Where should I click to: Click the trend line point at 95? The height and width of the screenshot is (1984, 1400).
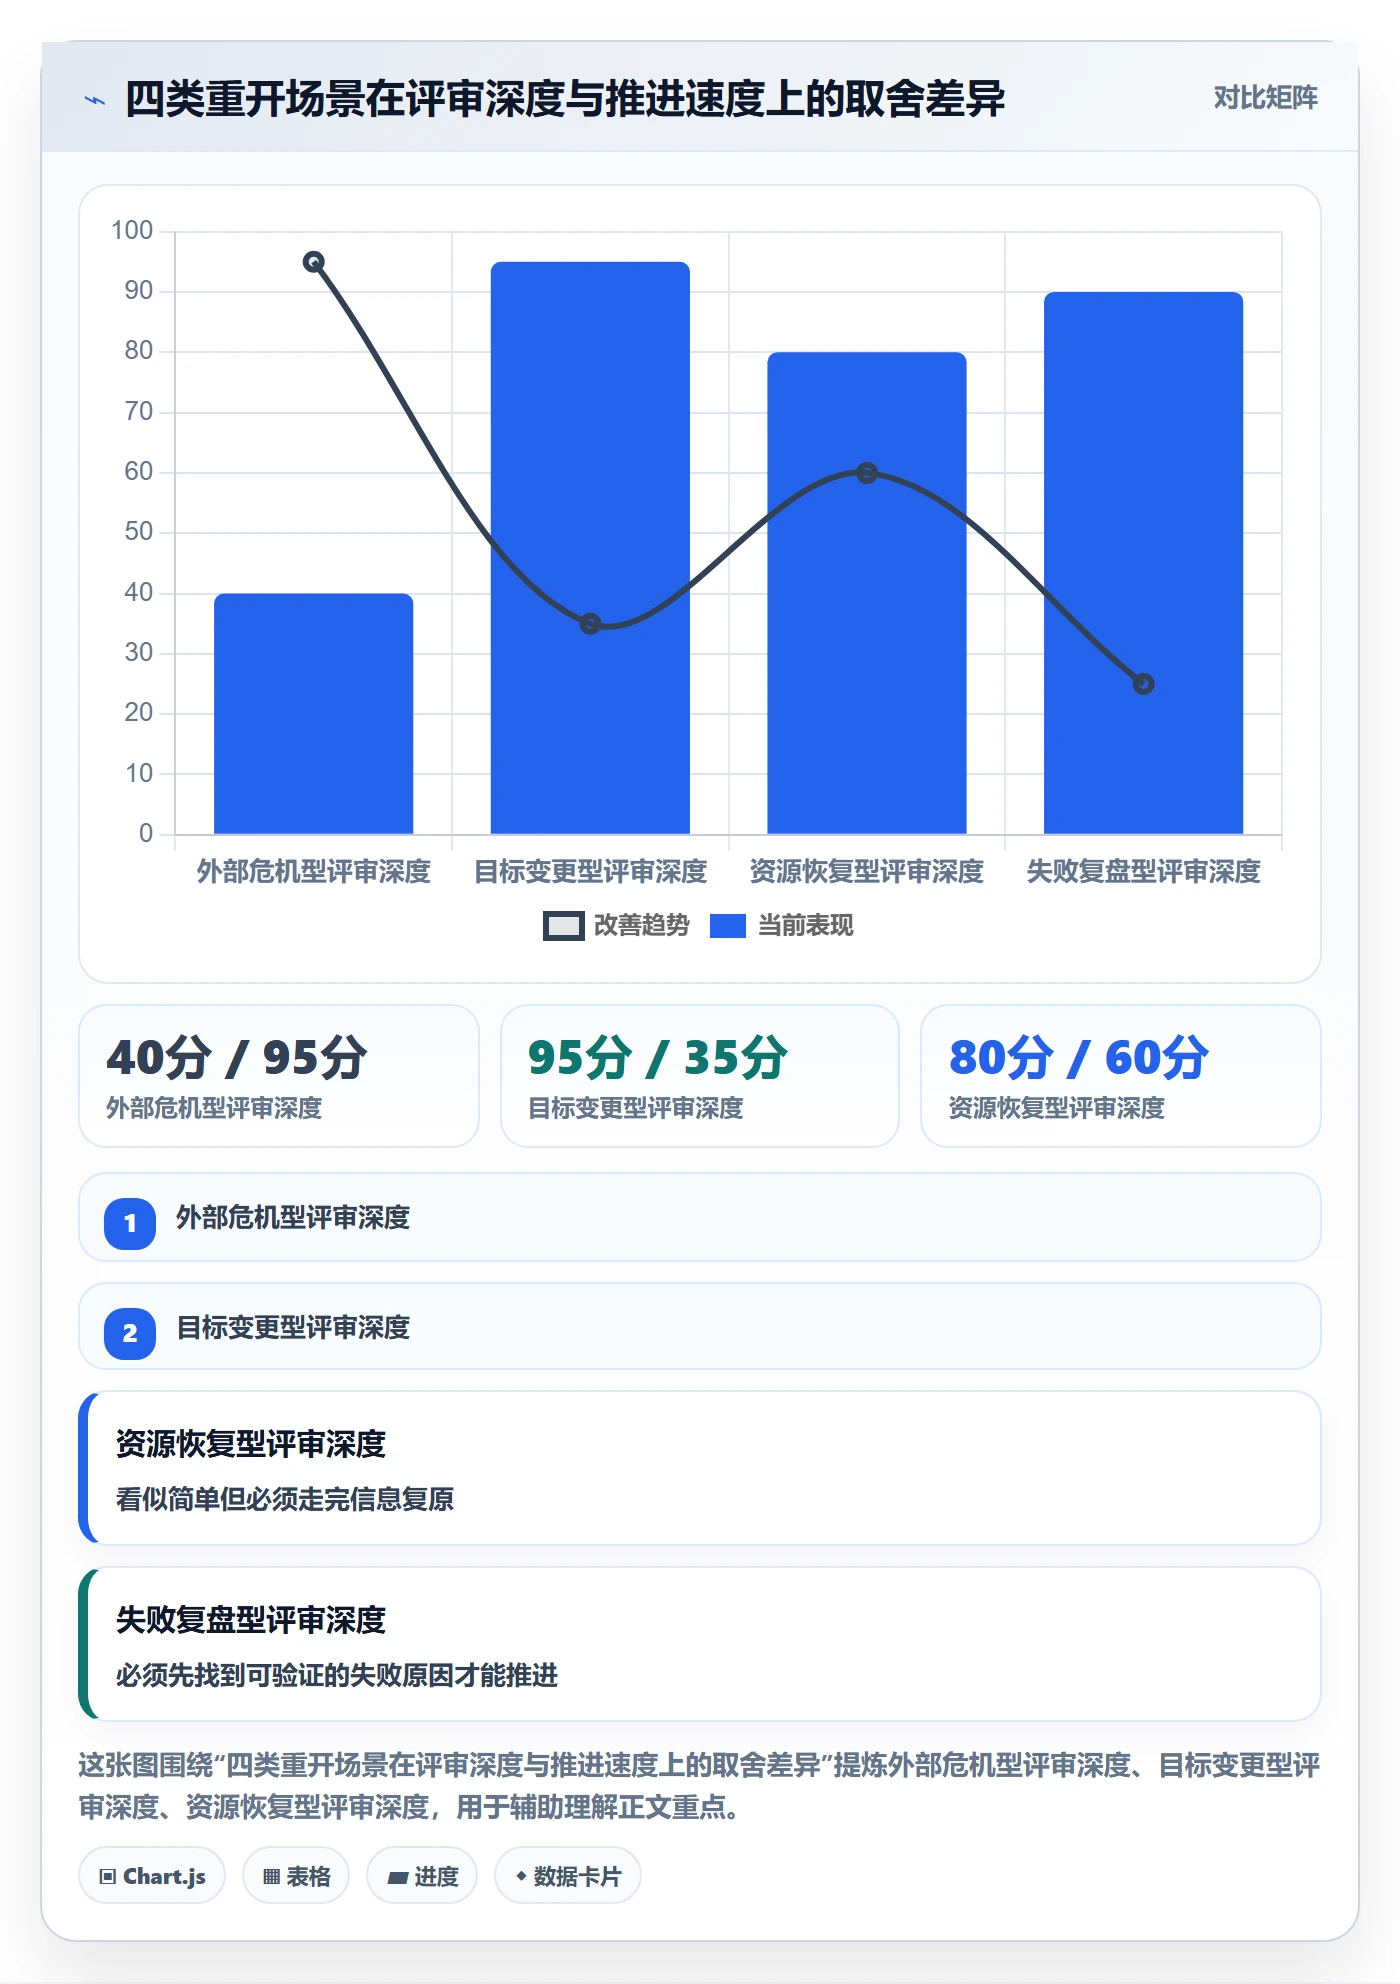313,262
